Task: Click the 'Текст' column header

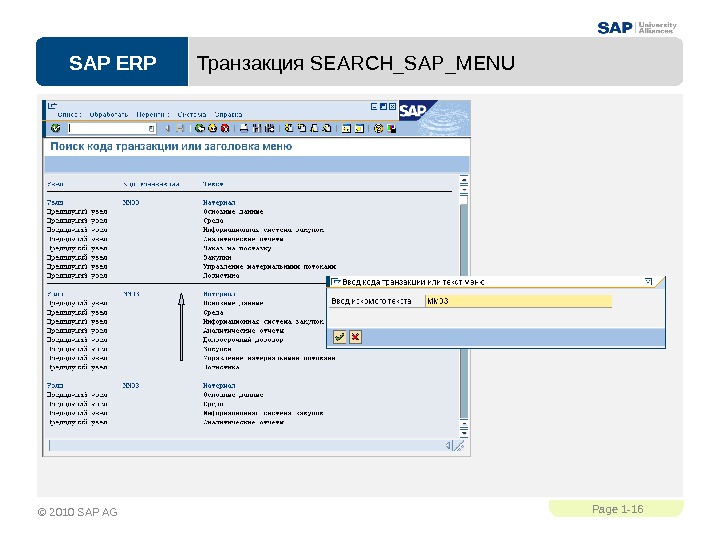Action: point(213,184)
